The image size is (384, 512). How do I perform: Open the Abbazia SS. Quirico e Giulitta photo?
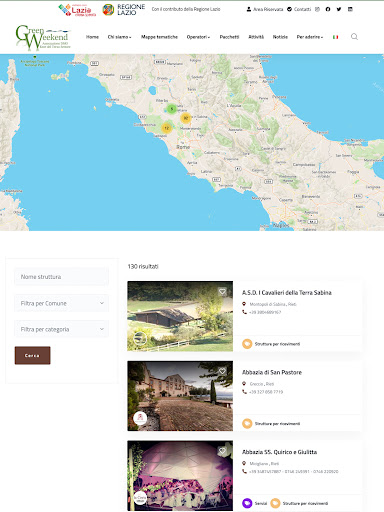180,476
